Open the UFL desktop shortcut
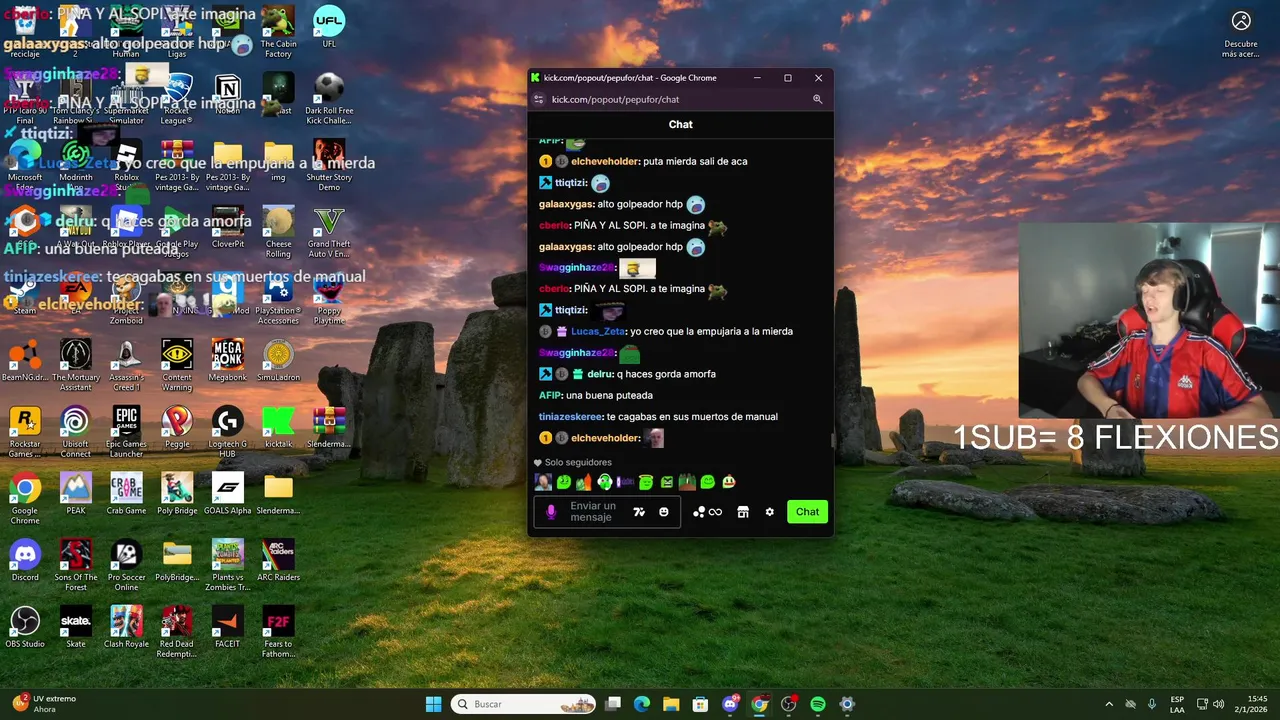The width and height of the screenshot is (1280, 720). pos(329,28)
